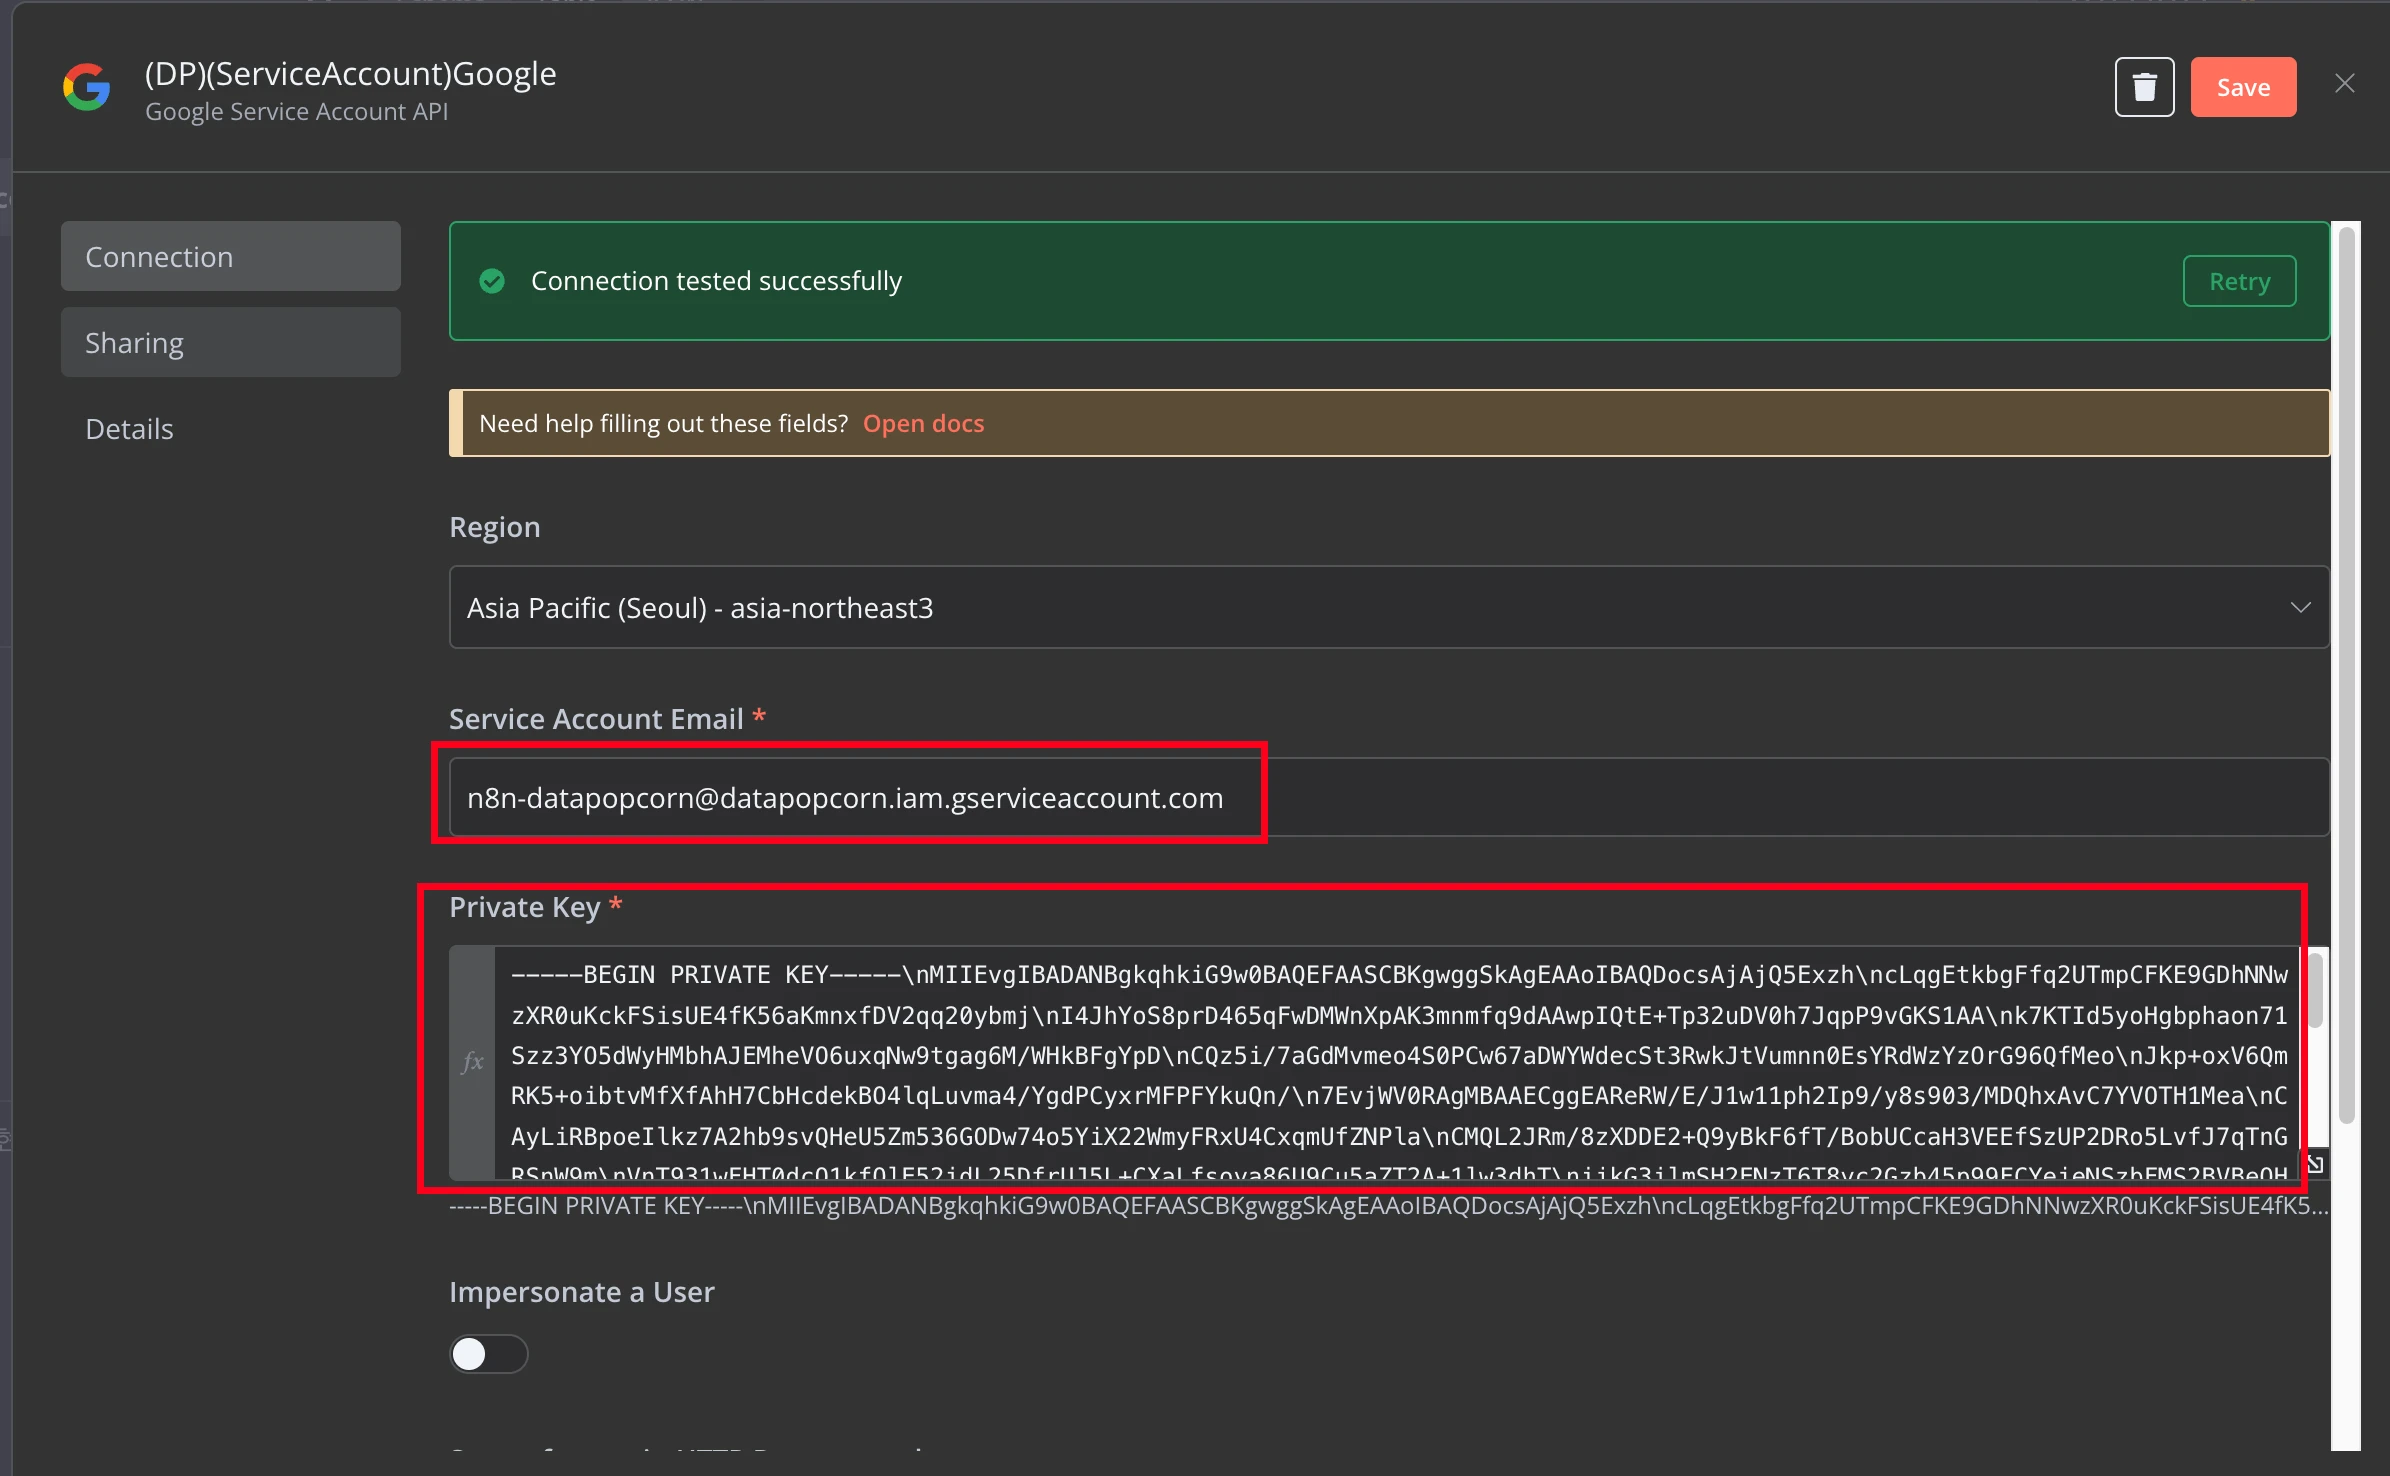Open the Connection tab
The height and width of the screenshot is (1476, 2390).
(231, 256)
